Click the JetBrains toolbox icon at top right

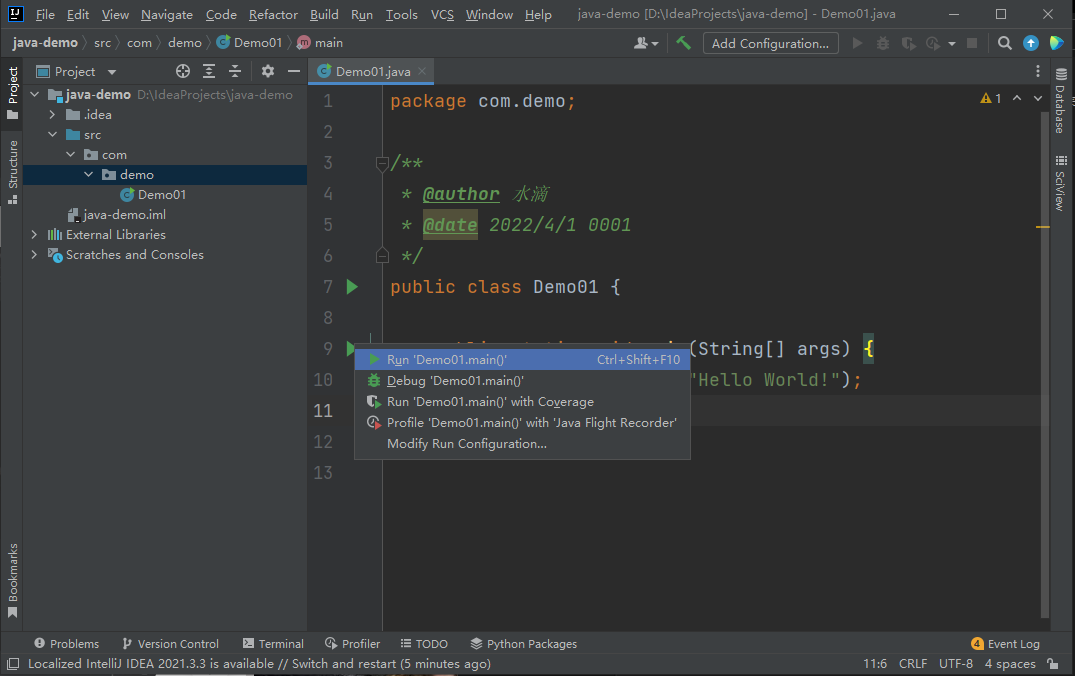pos(1056,43)
